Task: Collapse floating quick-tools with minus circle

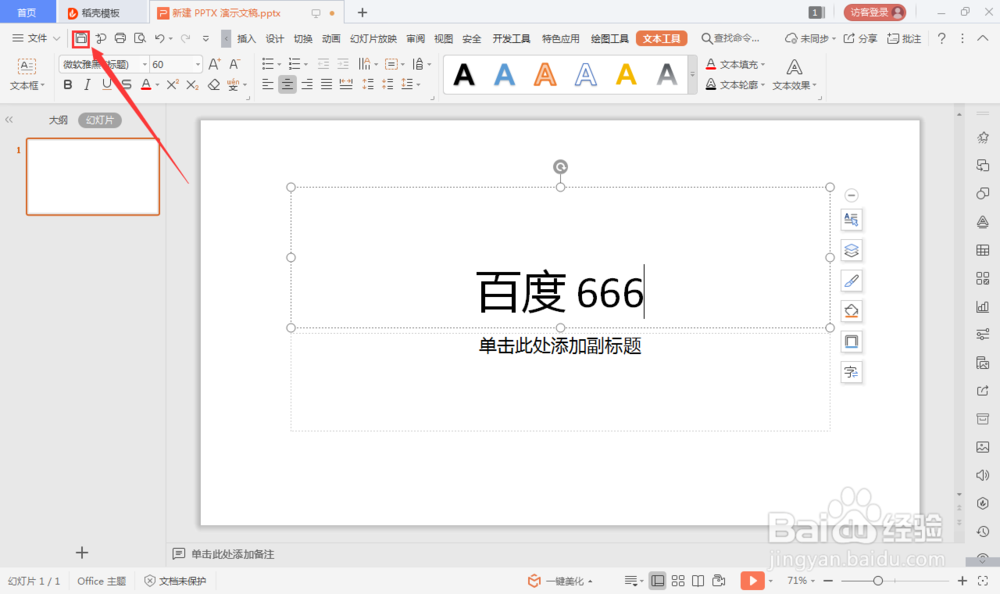Action: pyautogui.click(x=851, y=195)
